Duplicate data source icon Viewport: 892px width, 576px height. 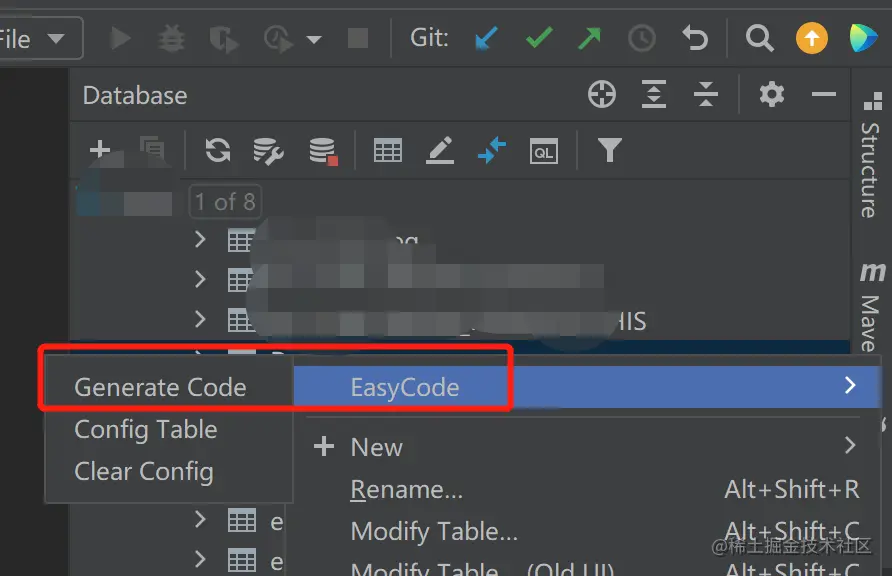[152, 149]
